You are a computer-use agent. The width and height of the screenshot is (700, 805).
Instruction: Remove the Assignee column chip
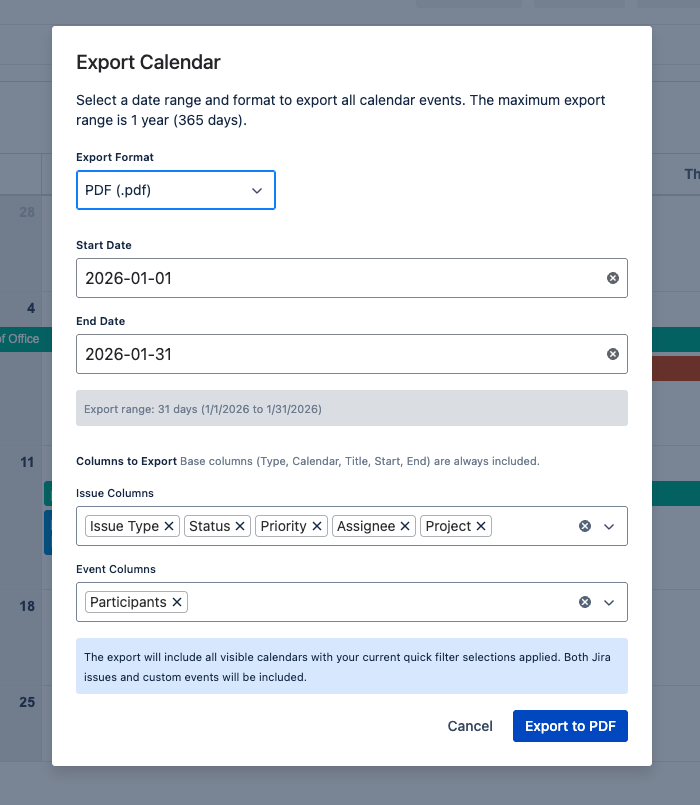[x=404, y=525]
